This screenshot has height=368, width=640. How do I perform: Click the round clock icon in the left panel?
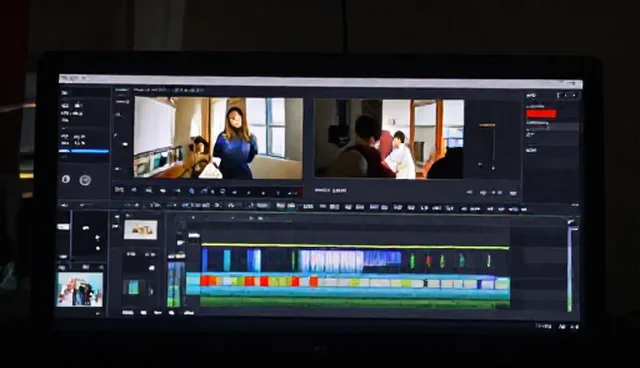[x=85, y=180]
